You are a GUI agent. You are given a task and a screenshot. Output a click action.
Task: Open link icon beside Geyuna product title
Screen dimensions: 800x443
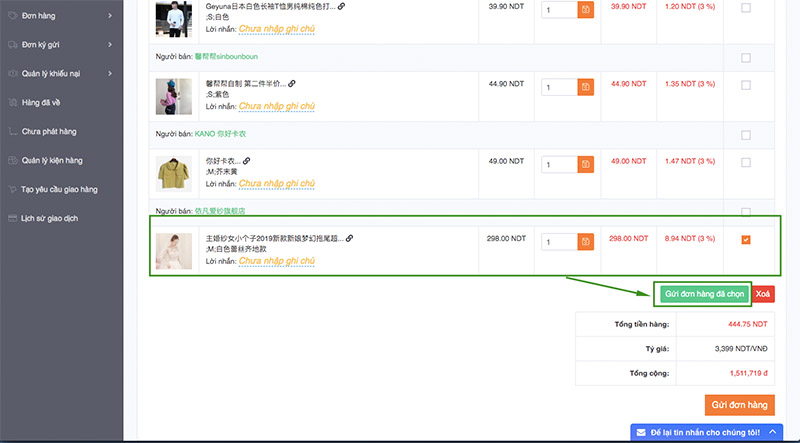point(341,7)
